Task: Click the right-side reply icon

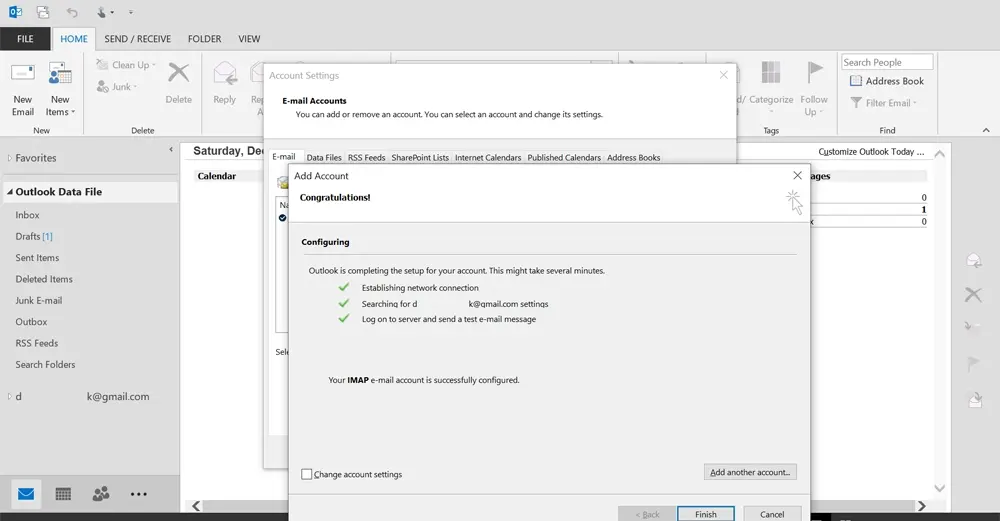Action: pyautogui.click(x=973, y=261)
